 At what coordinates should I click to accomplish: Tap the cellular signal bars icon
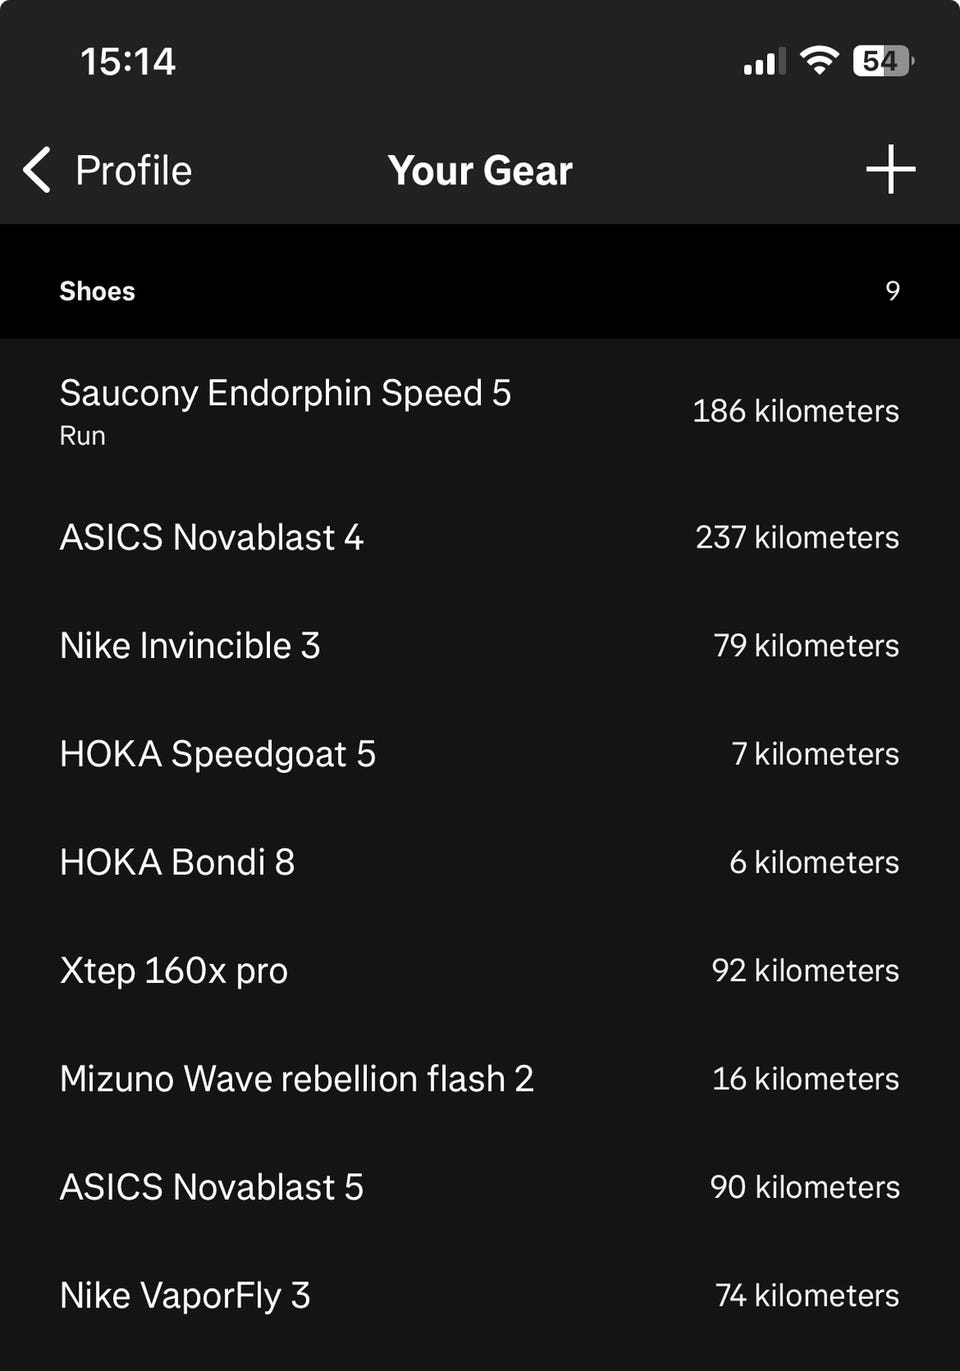pyautogui.click(x=764, y=62)
